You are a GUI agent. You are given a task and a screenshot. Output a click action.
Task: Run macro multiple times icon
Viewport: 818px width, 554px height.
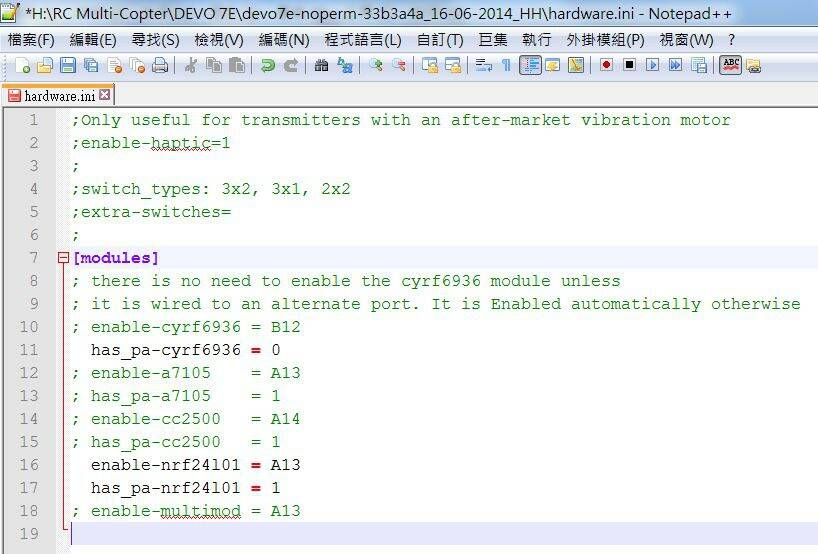click(x=676, y=65)
